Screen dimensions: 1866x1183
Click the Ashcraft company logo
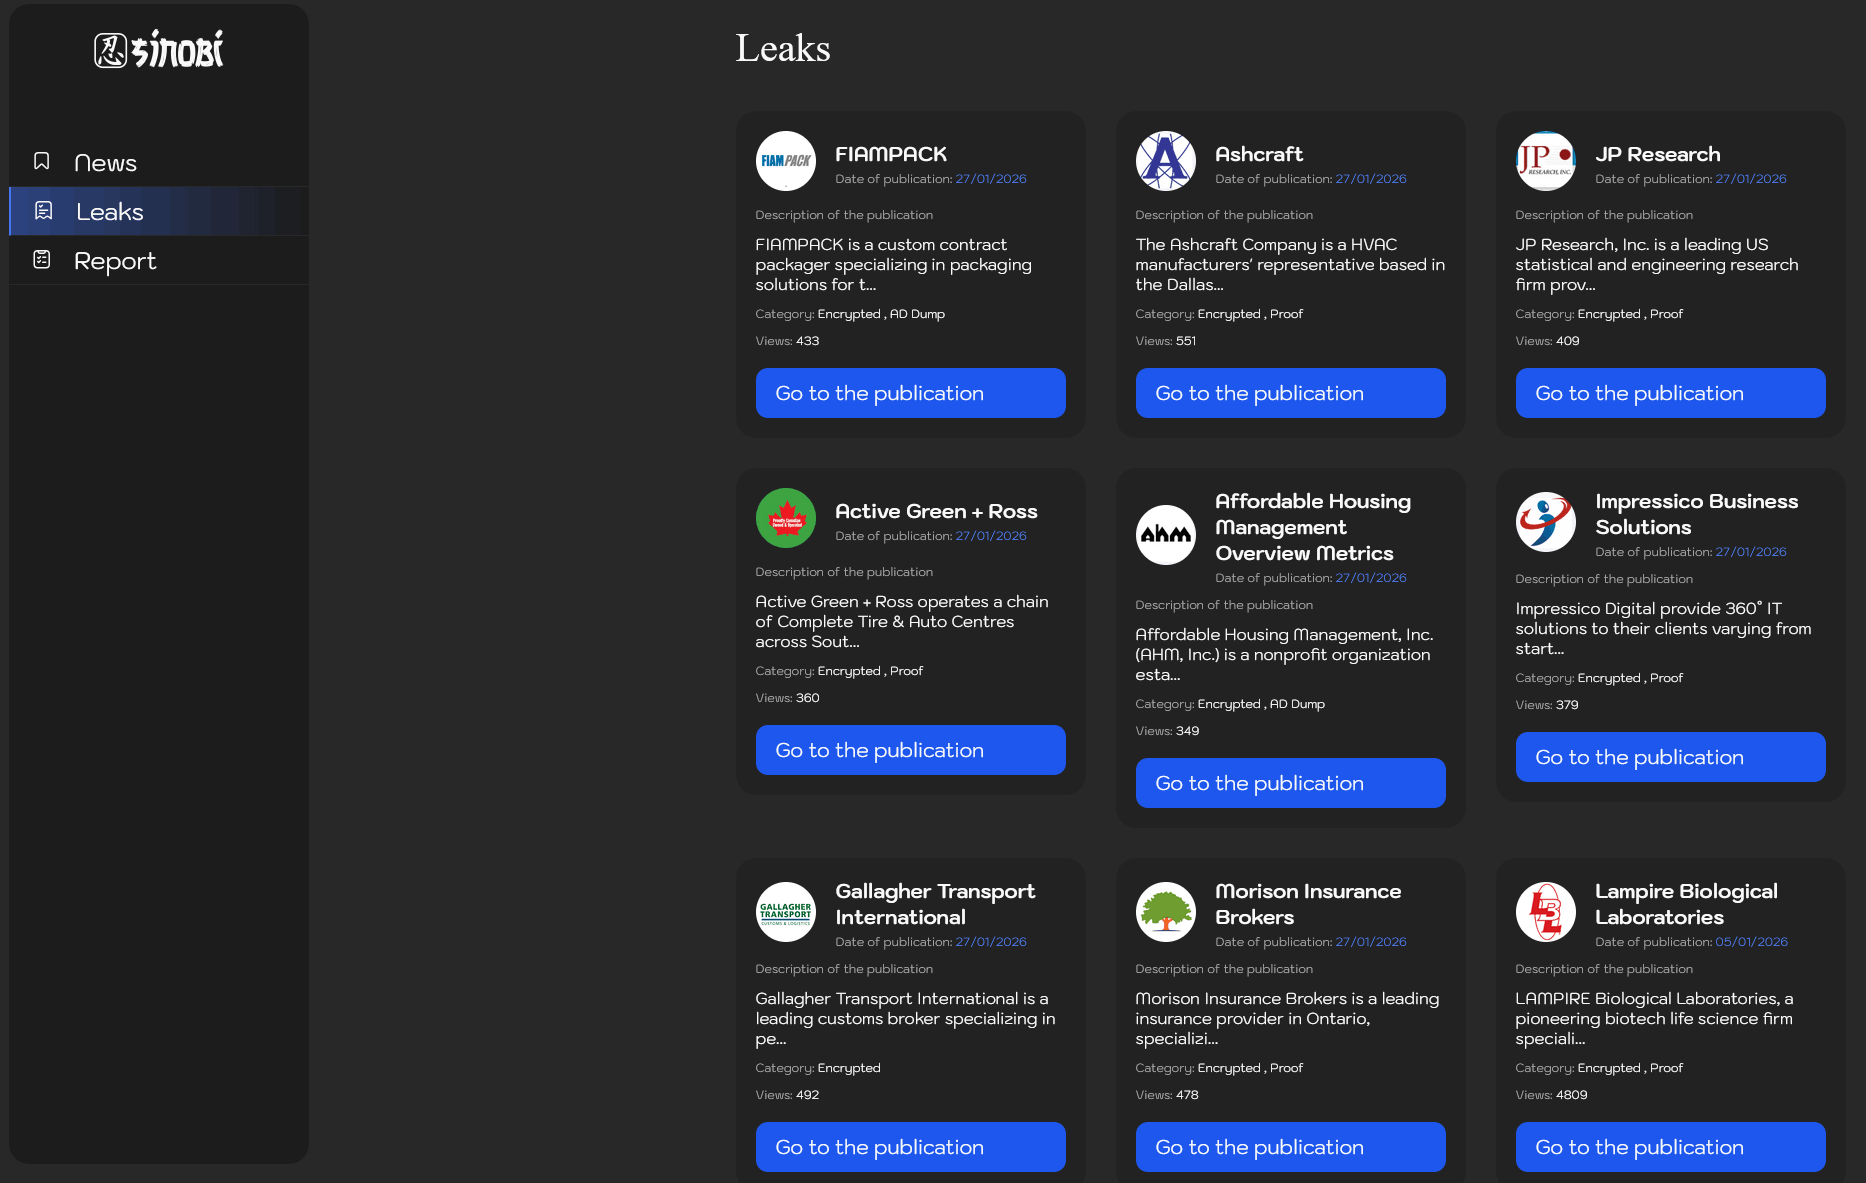click(x=1166, y=161)
